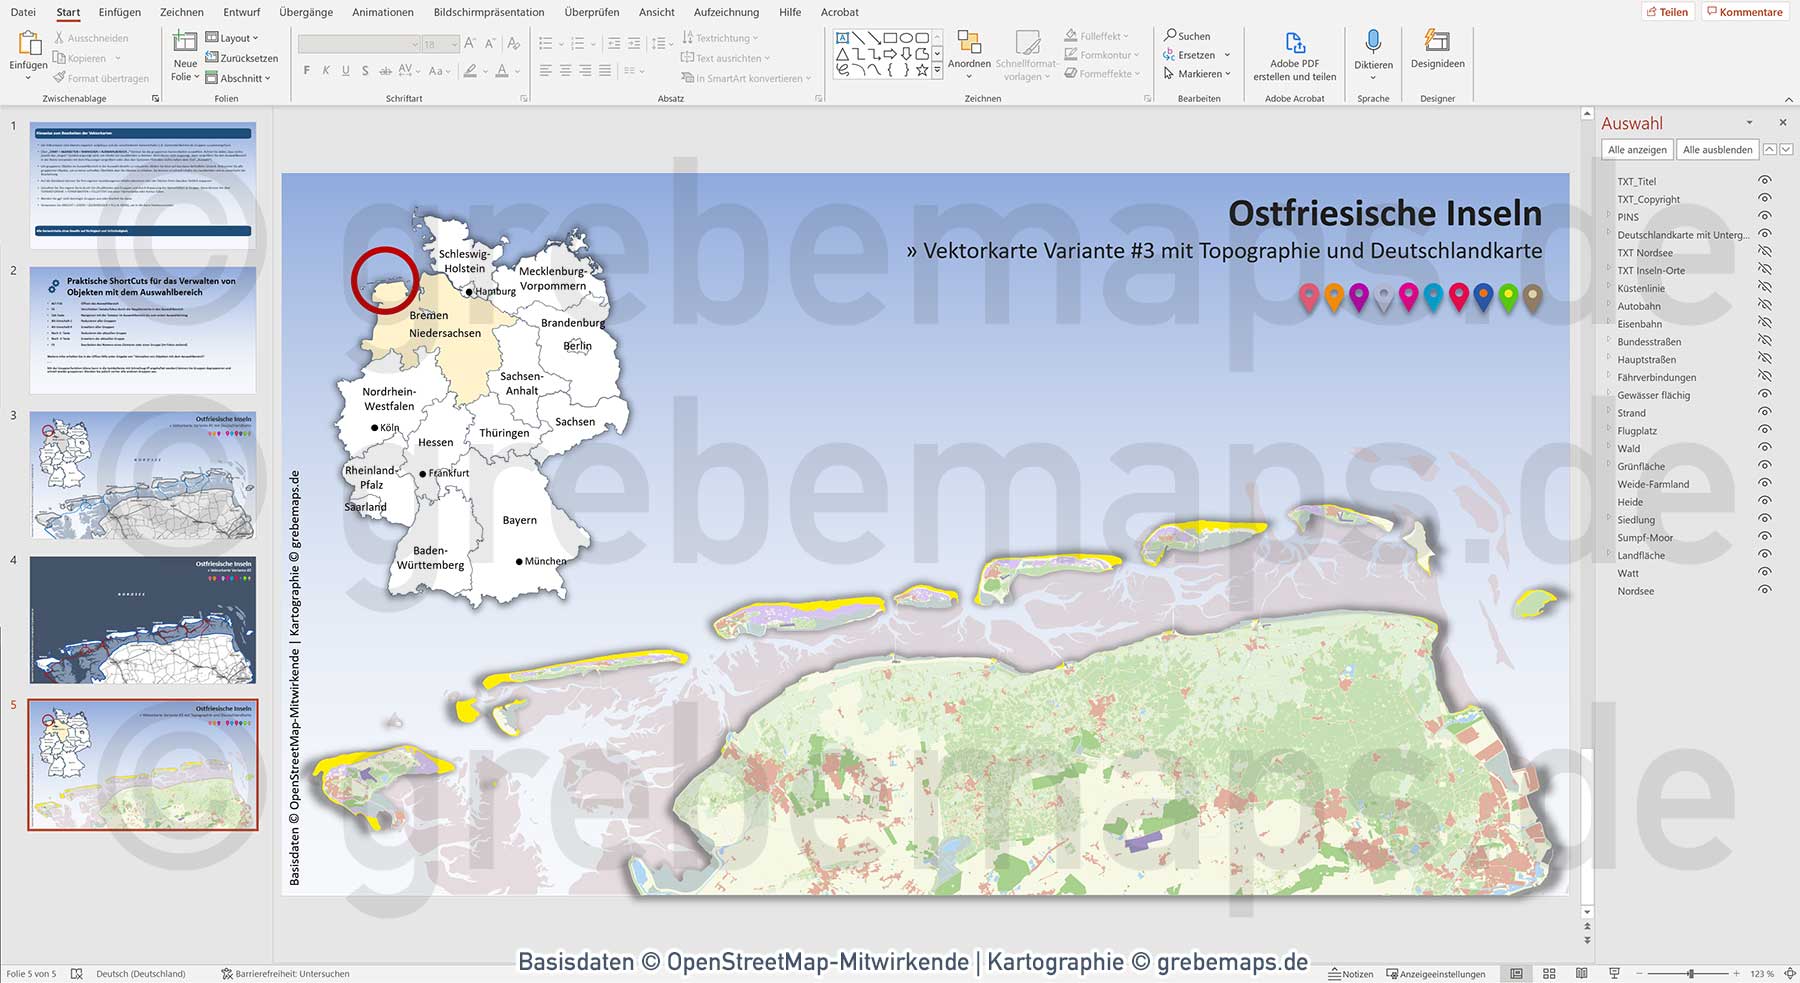1800x983 pixels.
Task: Click the Suchen magnifier icon
Action: pyautogui.click(x=1168, y=34)
